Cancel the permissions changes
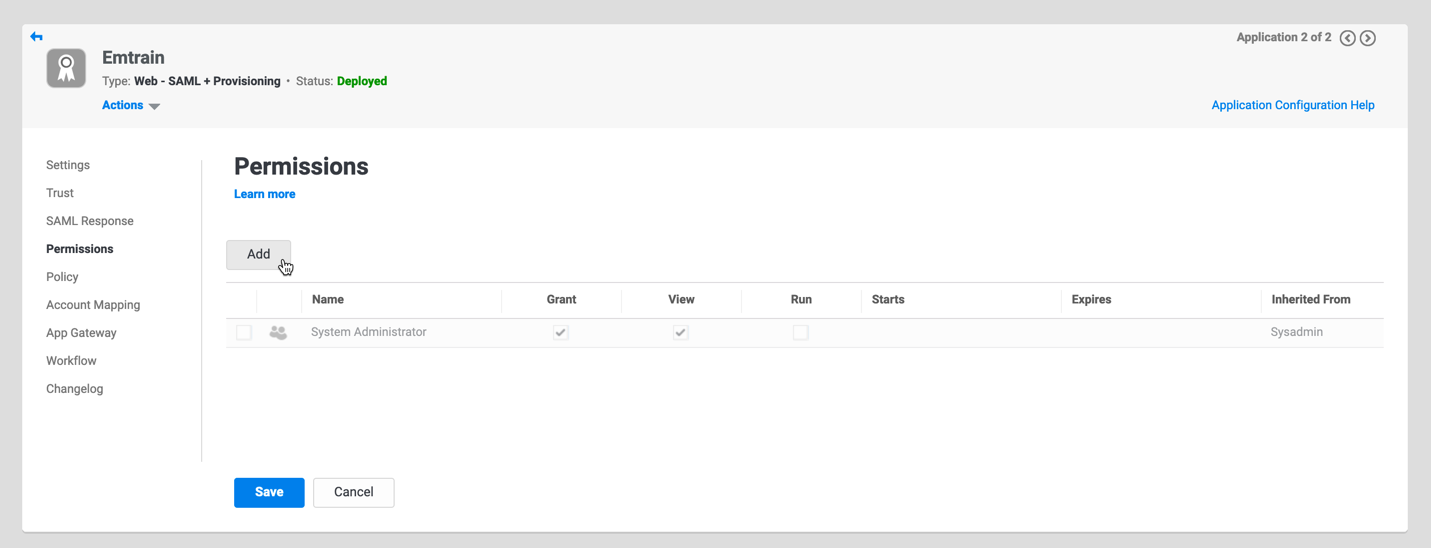Screen dimensions: 1431x548 (x=353, y=492)
